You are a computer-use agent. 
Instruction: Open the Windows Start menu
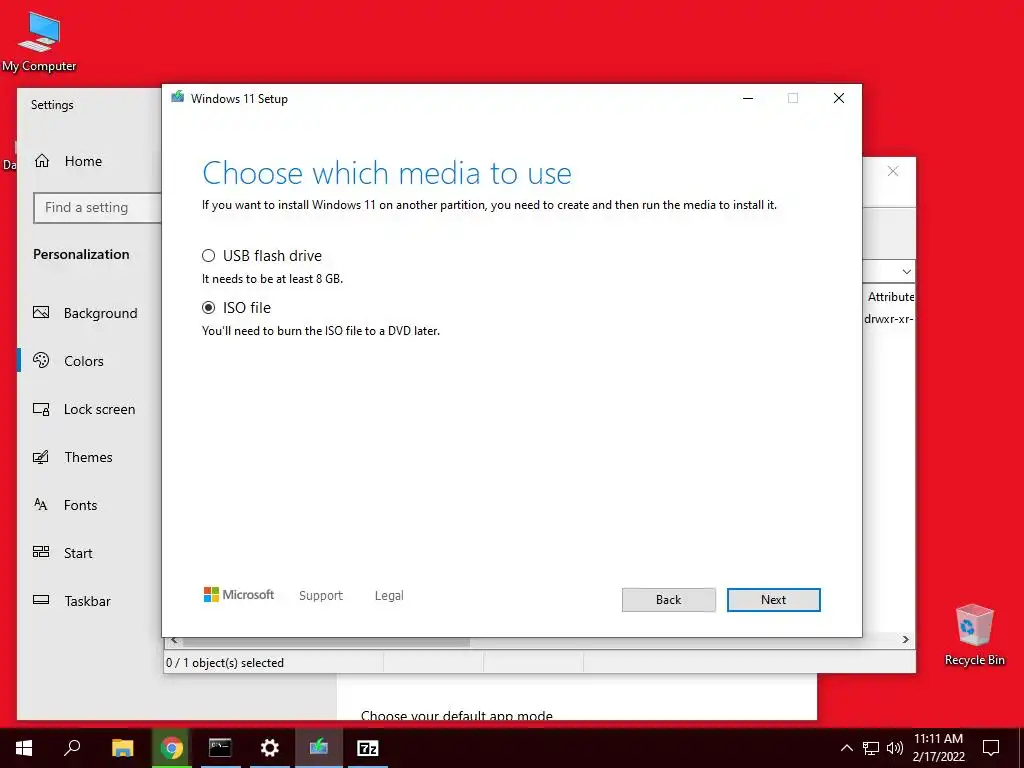click(x=24, y=748)
